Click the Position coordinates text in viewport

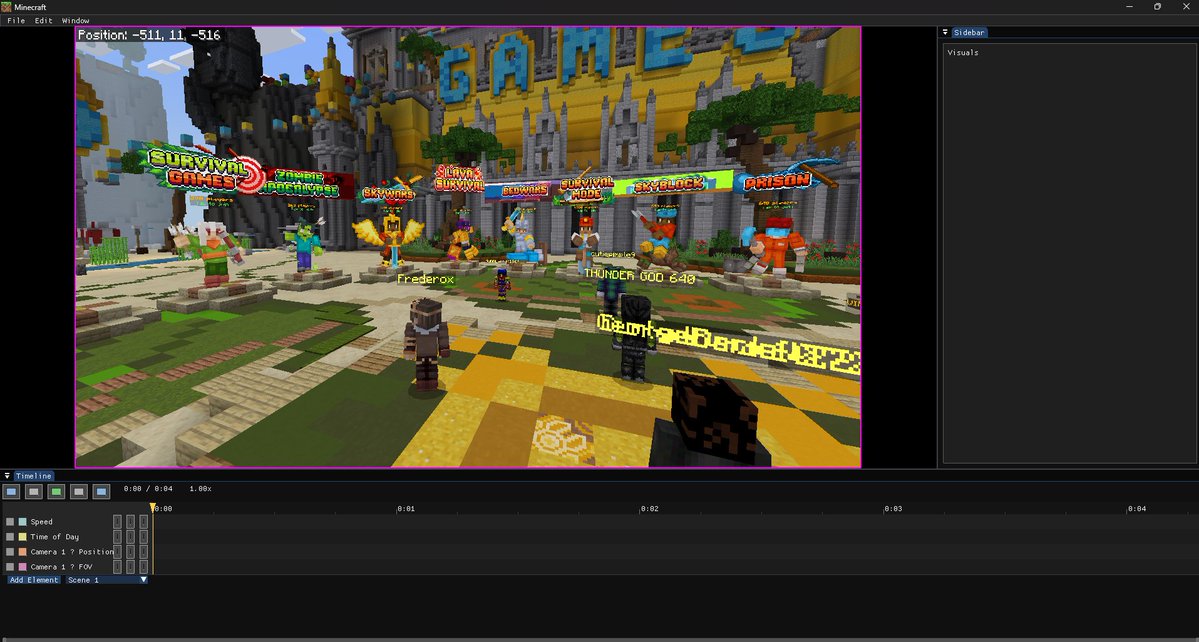click(149, 34)
